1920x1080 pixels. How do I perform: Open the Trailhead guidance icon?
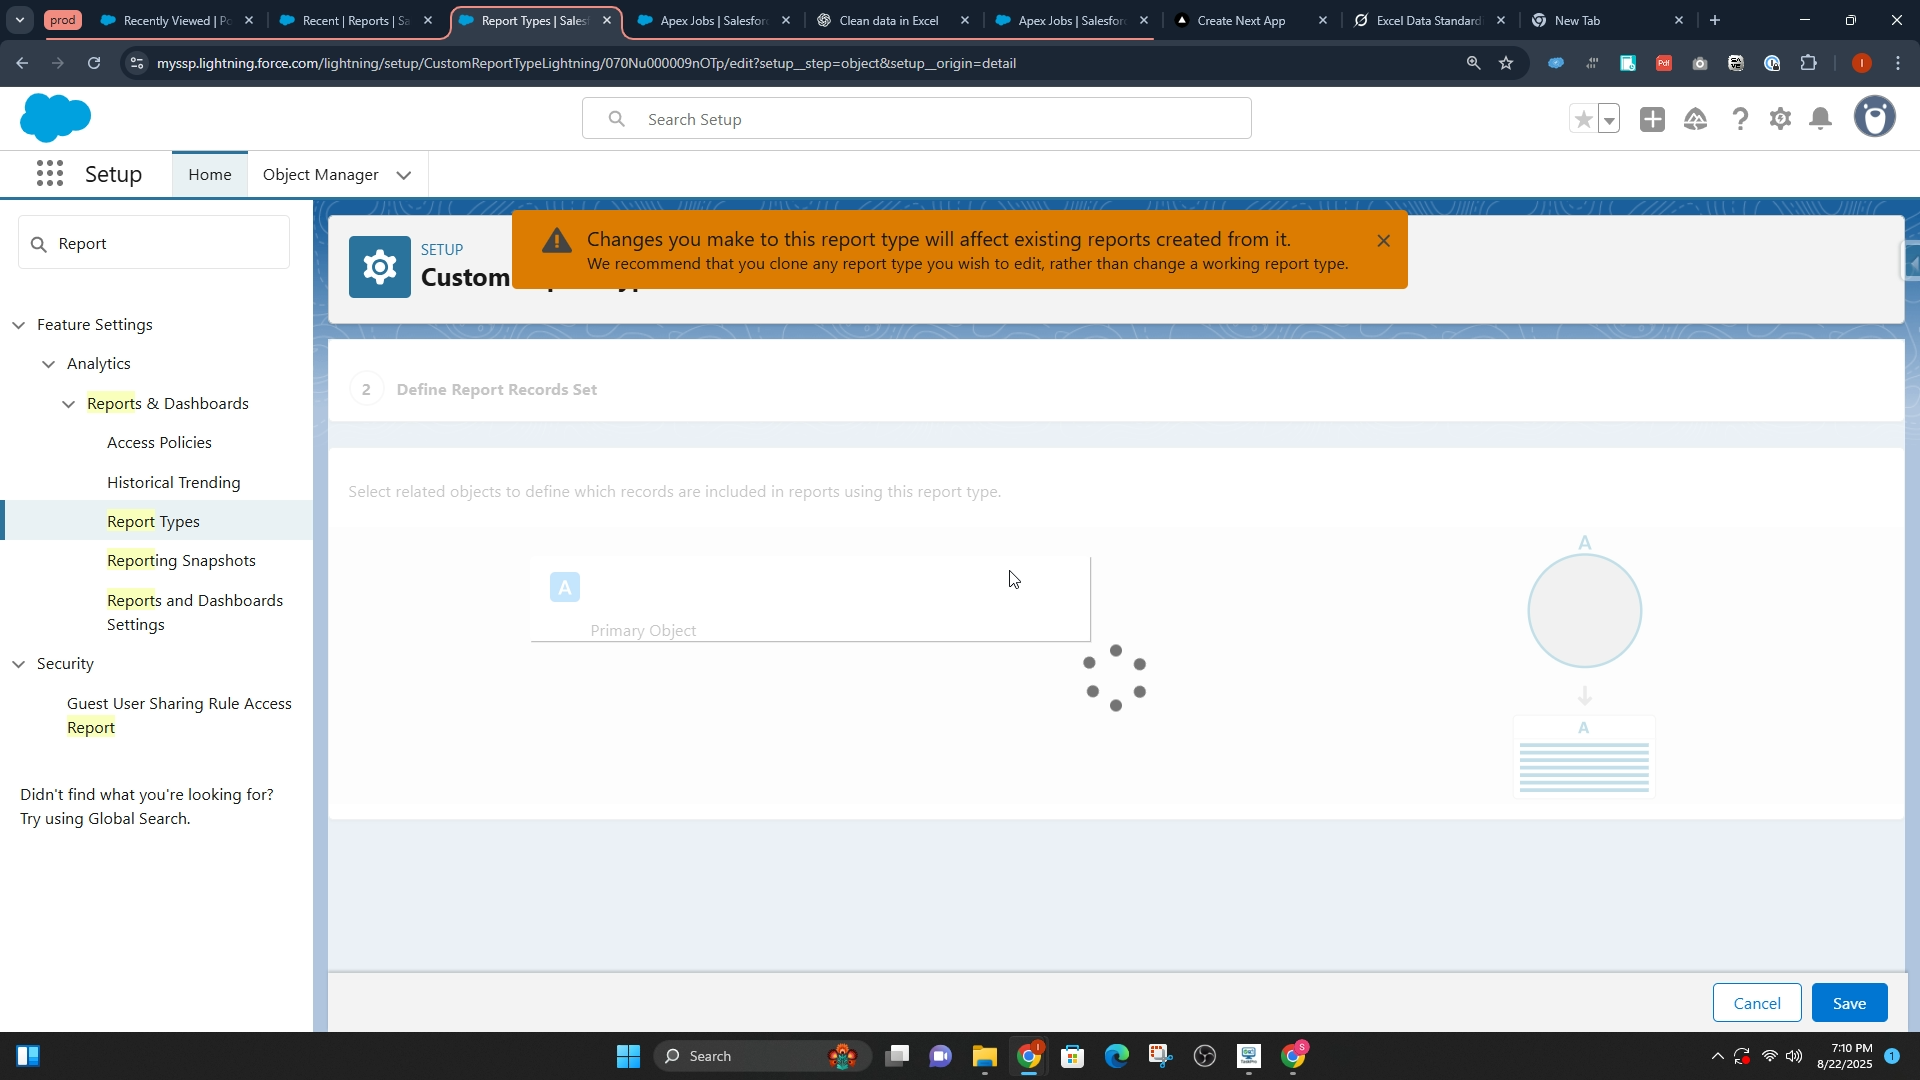1695,119
